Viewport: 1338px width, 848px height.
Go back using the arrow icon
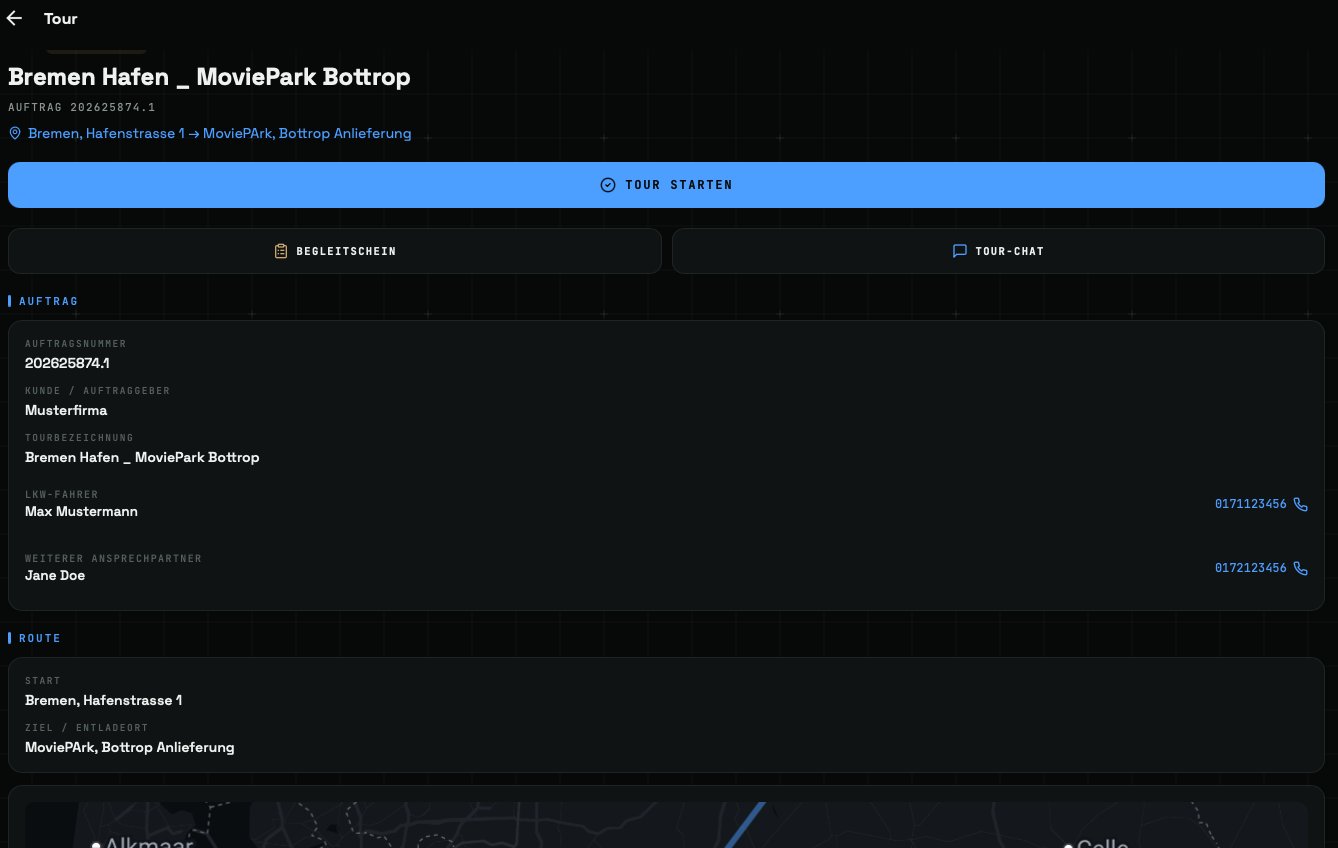pyautogui.click(x=14, y=18)
